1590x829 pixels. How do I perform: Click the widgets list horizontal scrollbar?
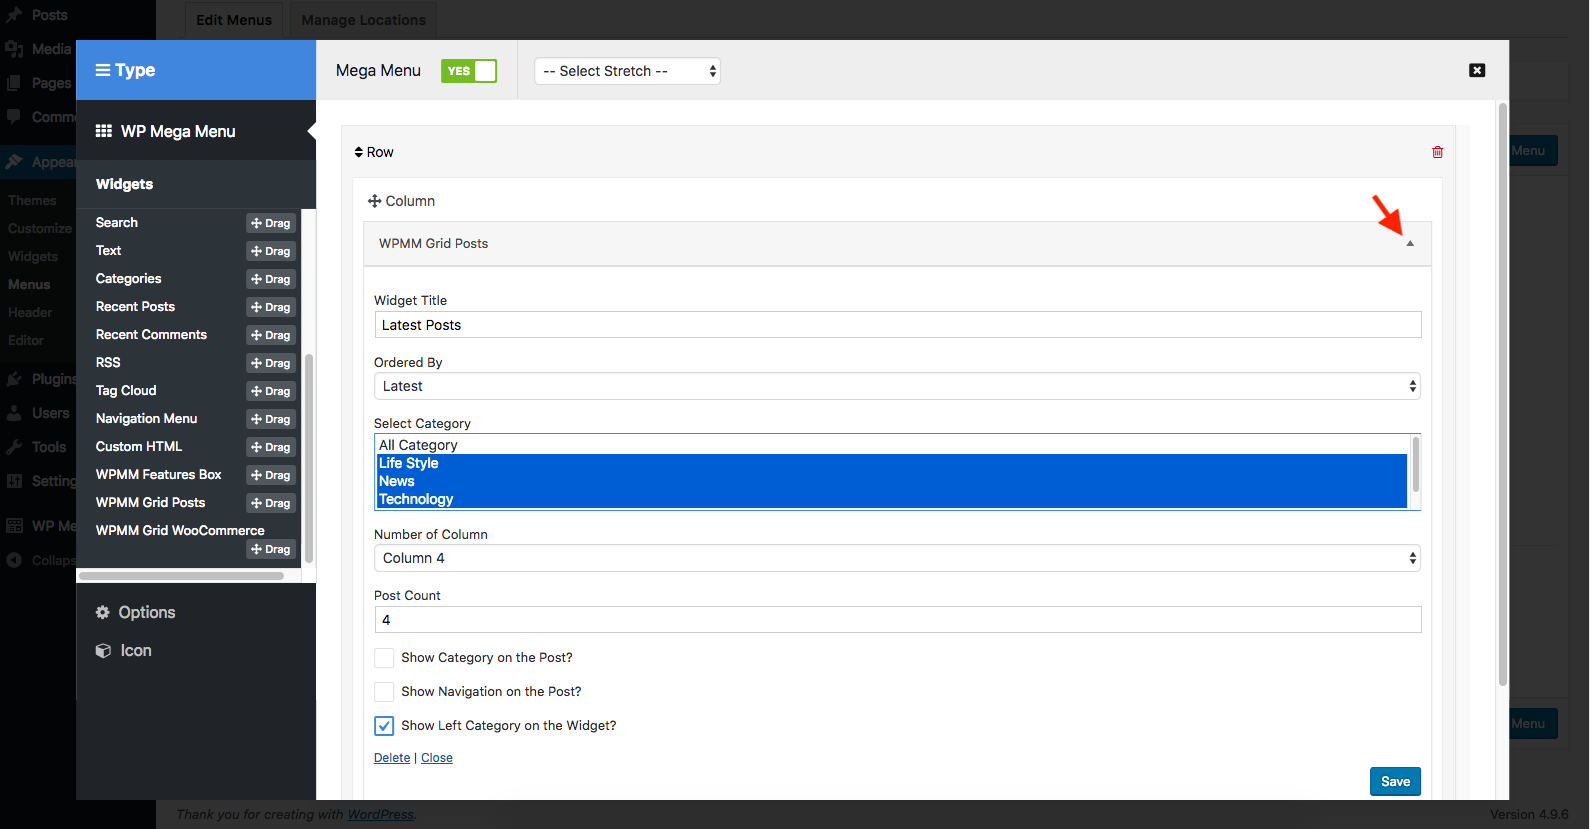click(x=182, y=576)
